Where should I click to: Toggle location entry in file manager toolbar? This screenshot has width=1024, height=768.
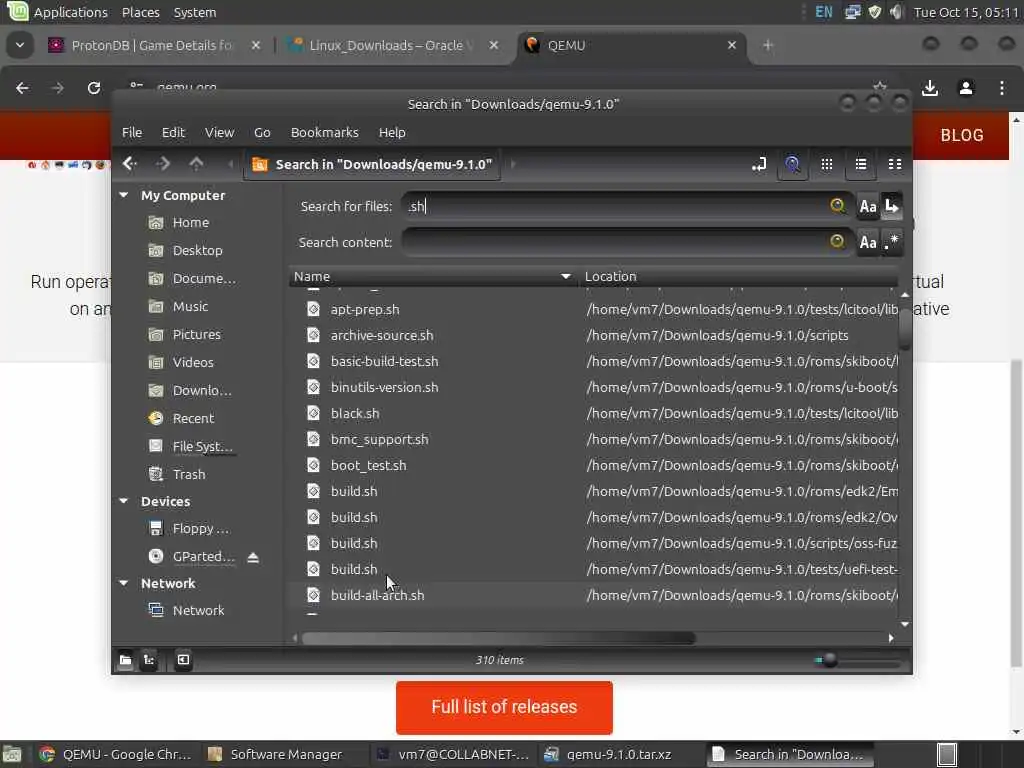tap(759, 165)
